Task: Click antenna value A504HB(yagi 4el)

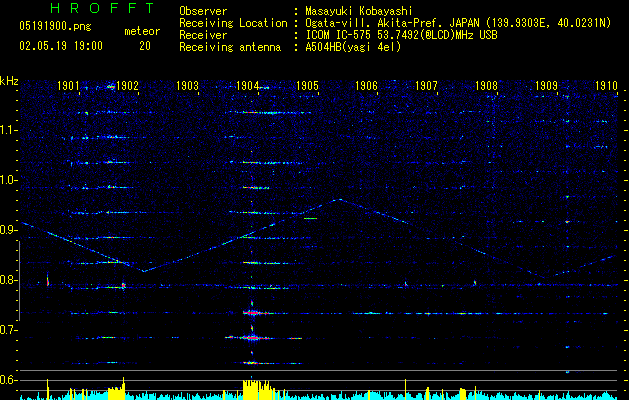Action: coord(353,47)
